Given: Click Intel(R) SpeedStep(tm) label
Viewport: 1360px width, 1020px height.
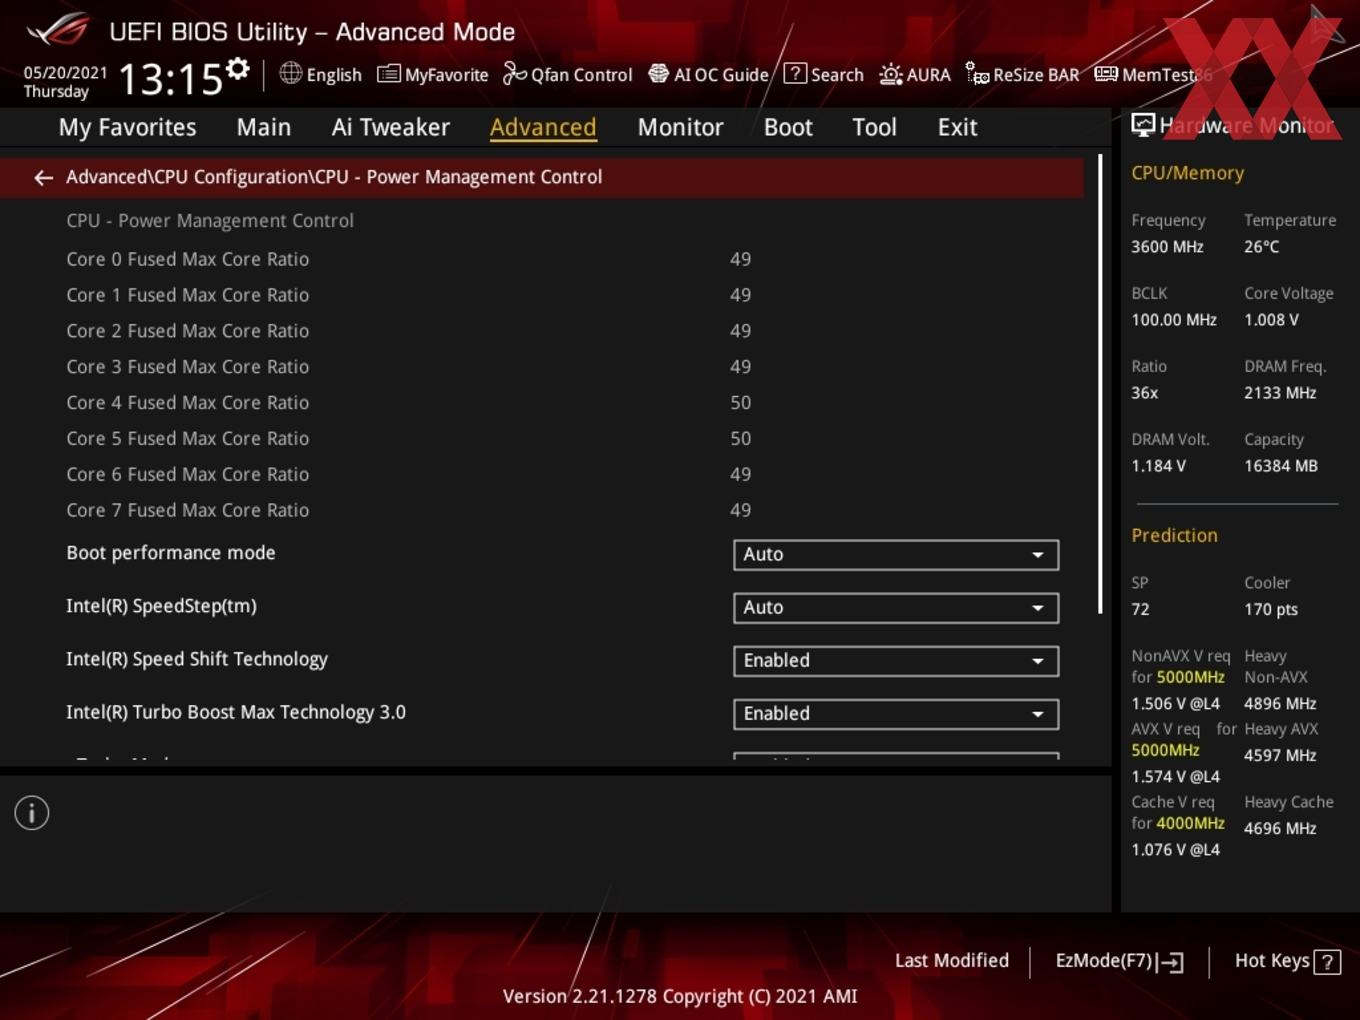Looking at the screenshot, I should (161, 606).
